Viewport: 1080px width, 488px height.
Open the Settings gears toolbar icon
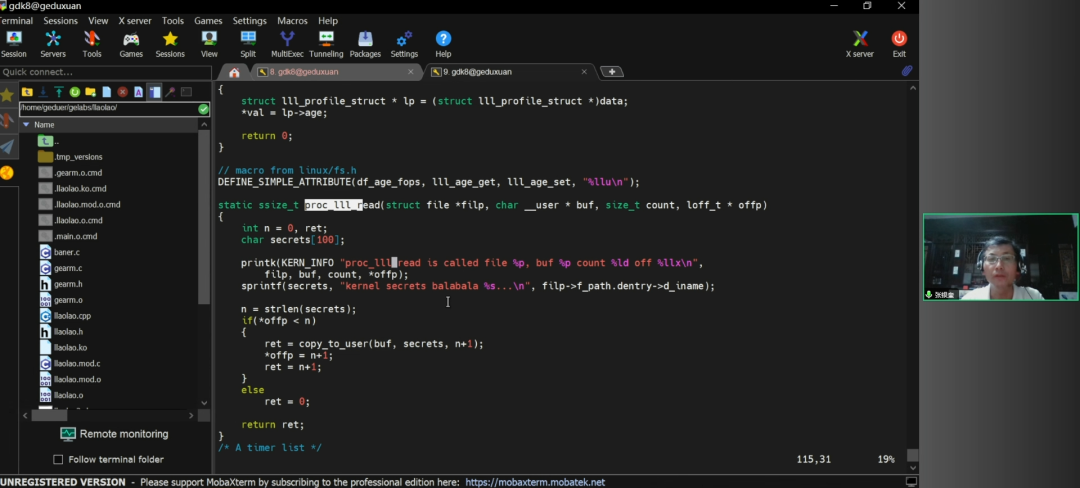(404, 45)
